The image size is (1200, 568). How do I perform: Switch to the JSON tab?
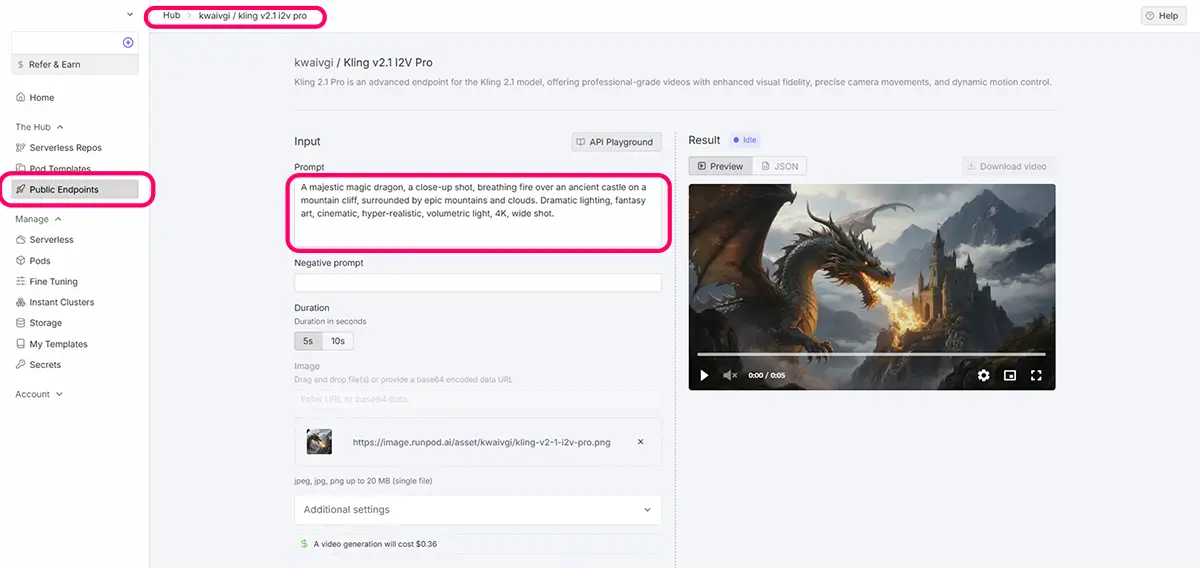780,166
